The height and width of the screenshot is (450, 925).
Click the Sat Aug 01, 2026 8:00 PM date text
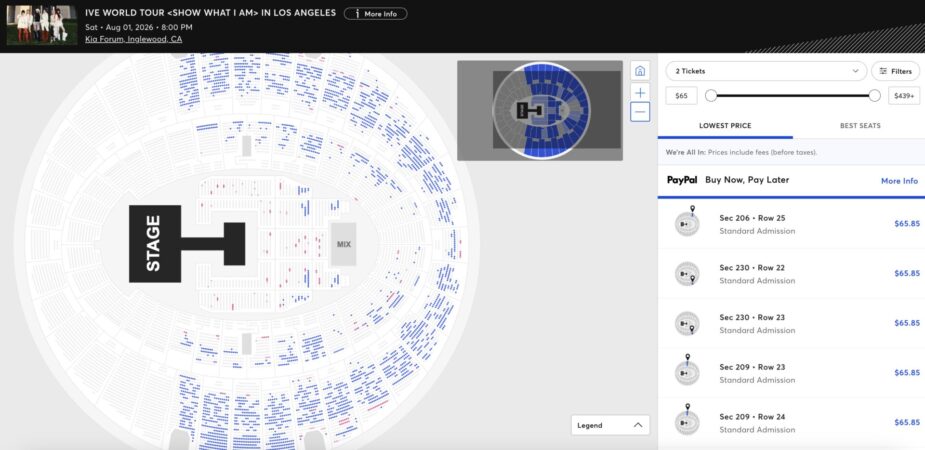pos(139,27)
